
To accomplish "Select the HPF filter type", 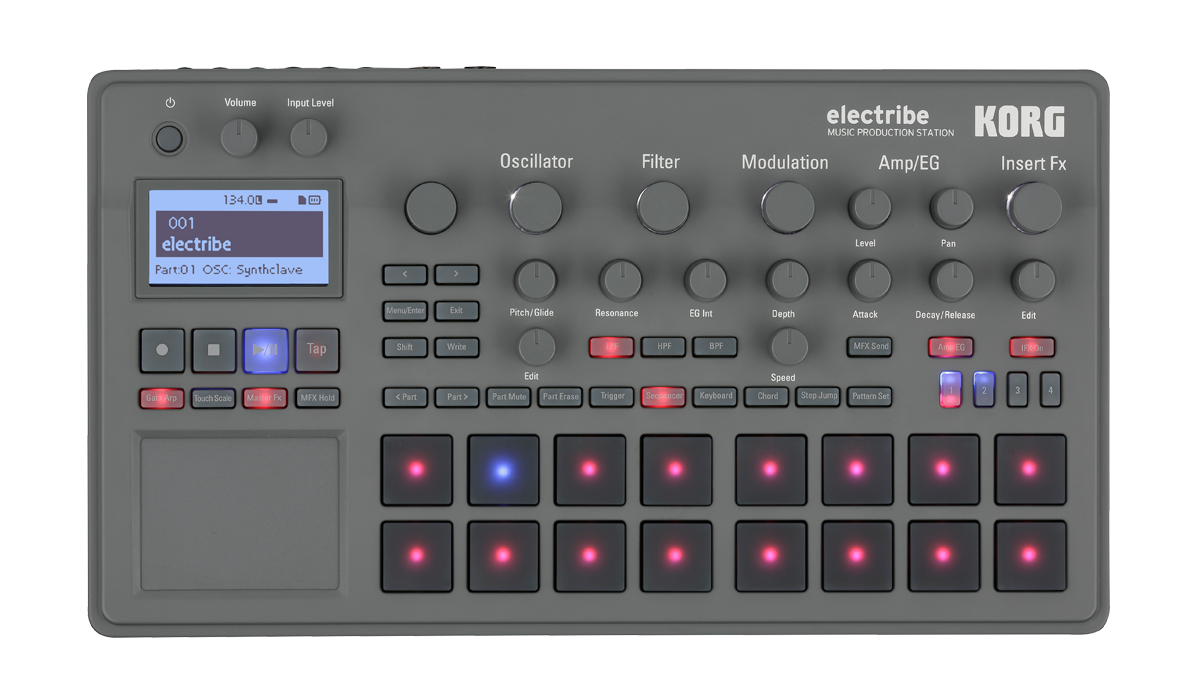I will (x=663, y=347).
